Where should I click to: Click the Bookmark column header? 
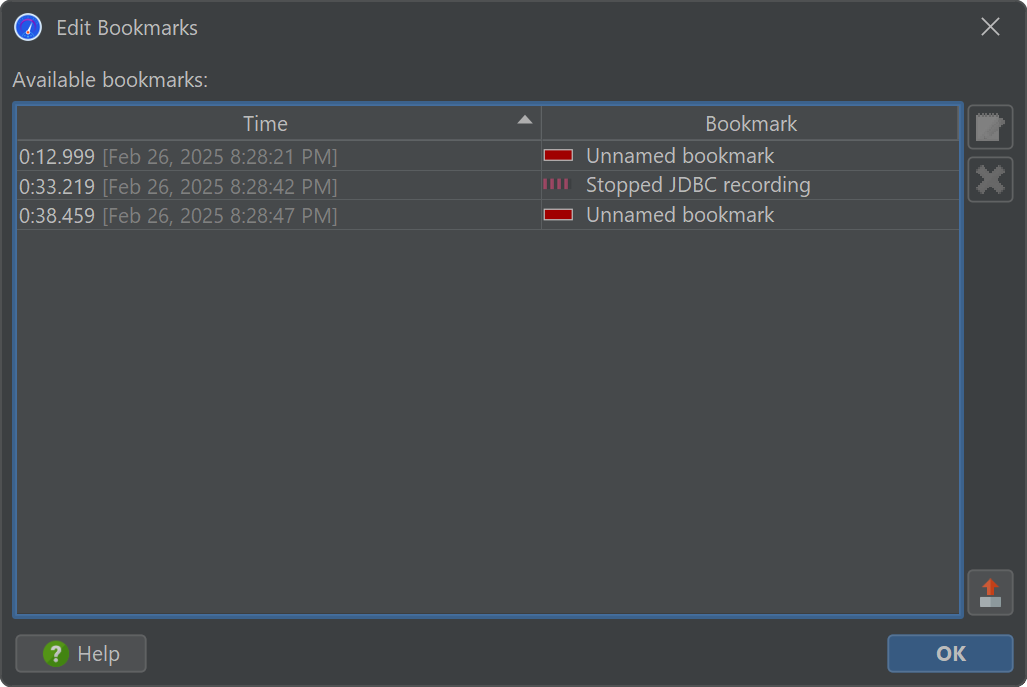pos(751,124)
